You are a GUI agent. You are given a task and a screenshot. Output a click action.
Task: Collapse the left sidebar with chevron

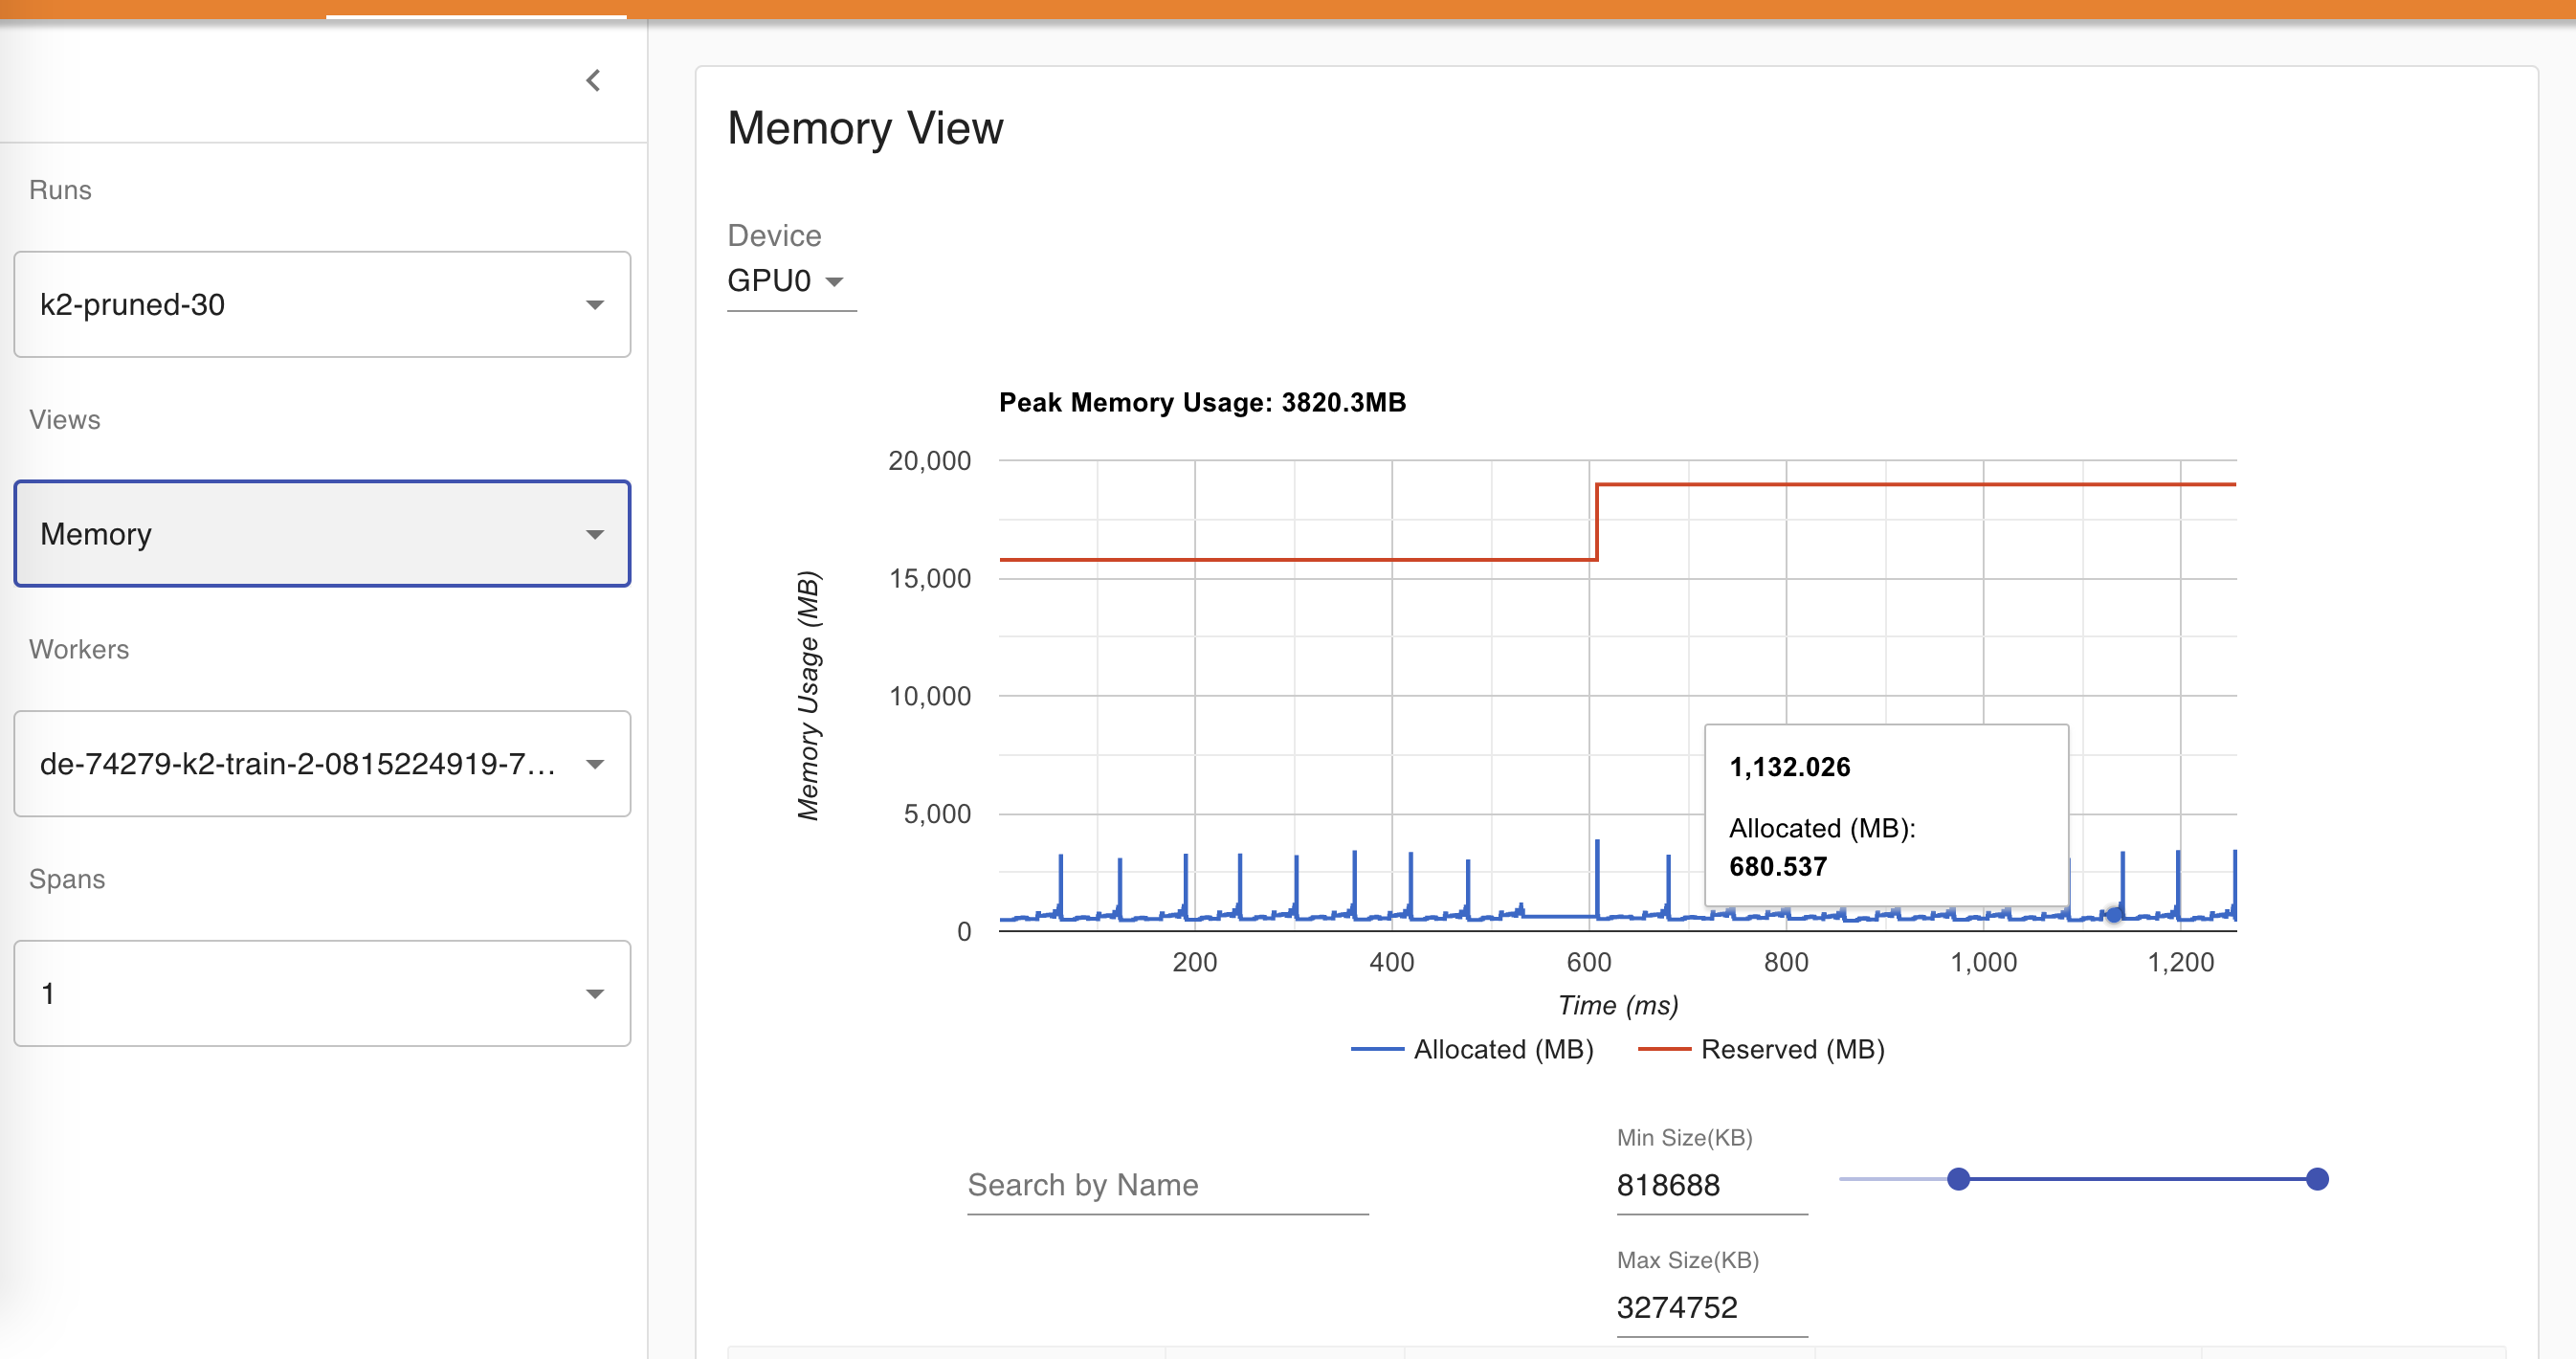pyautogui.click(x=593, y=80)
